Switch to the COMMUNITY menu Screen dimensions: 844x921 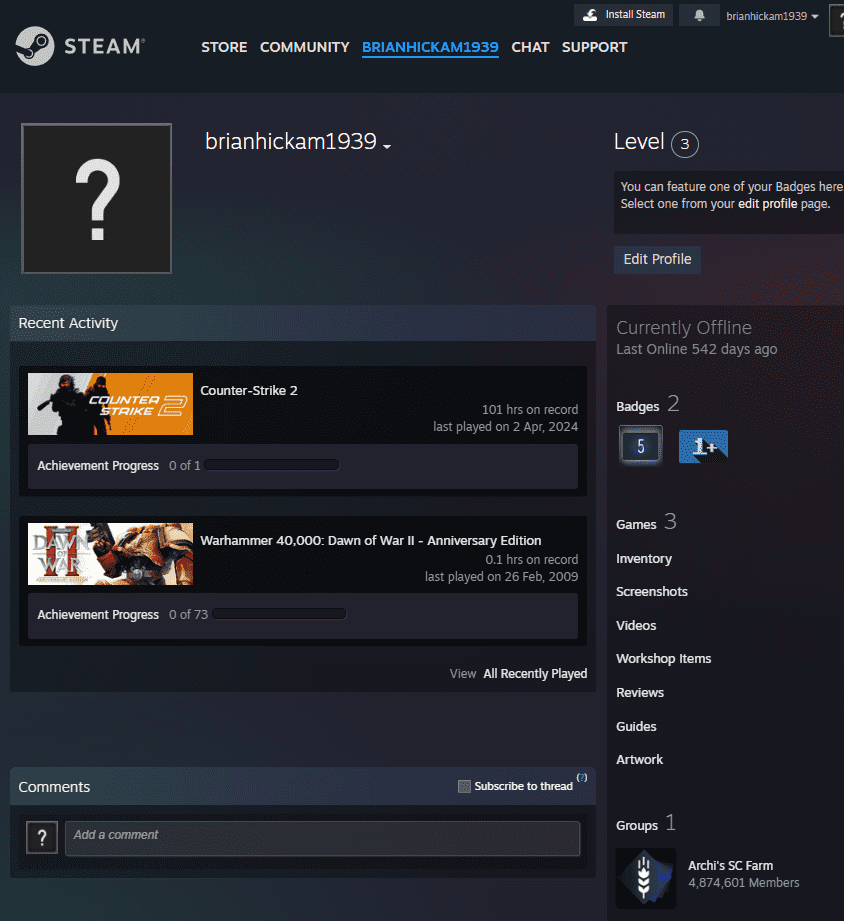pyautogui.click(x=304, y=47)
